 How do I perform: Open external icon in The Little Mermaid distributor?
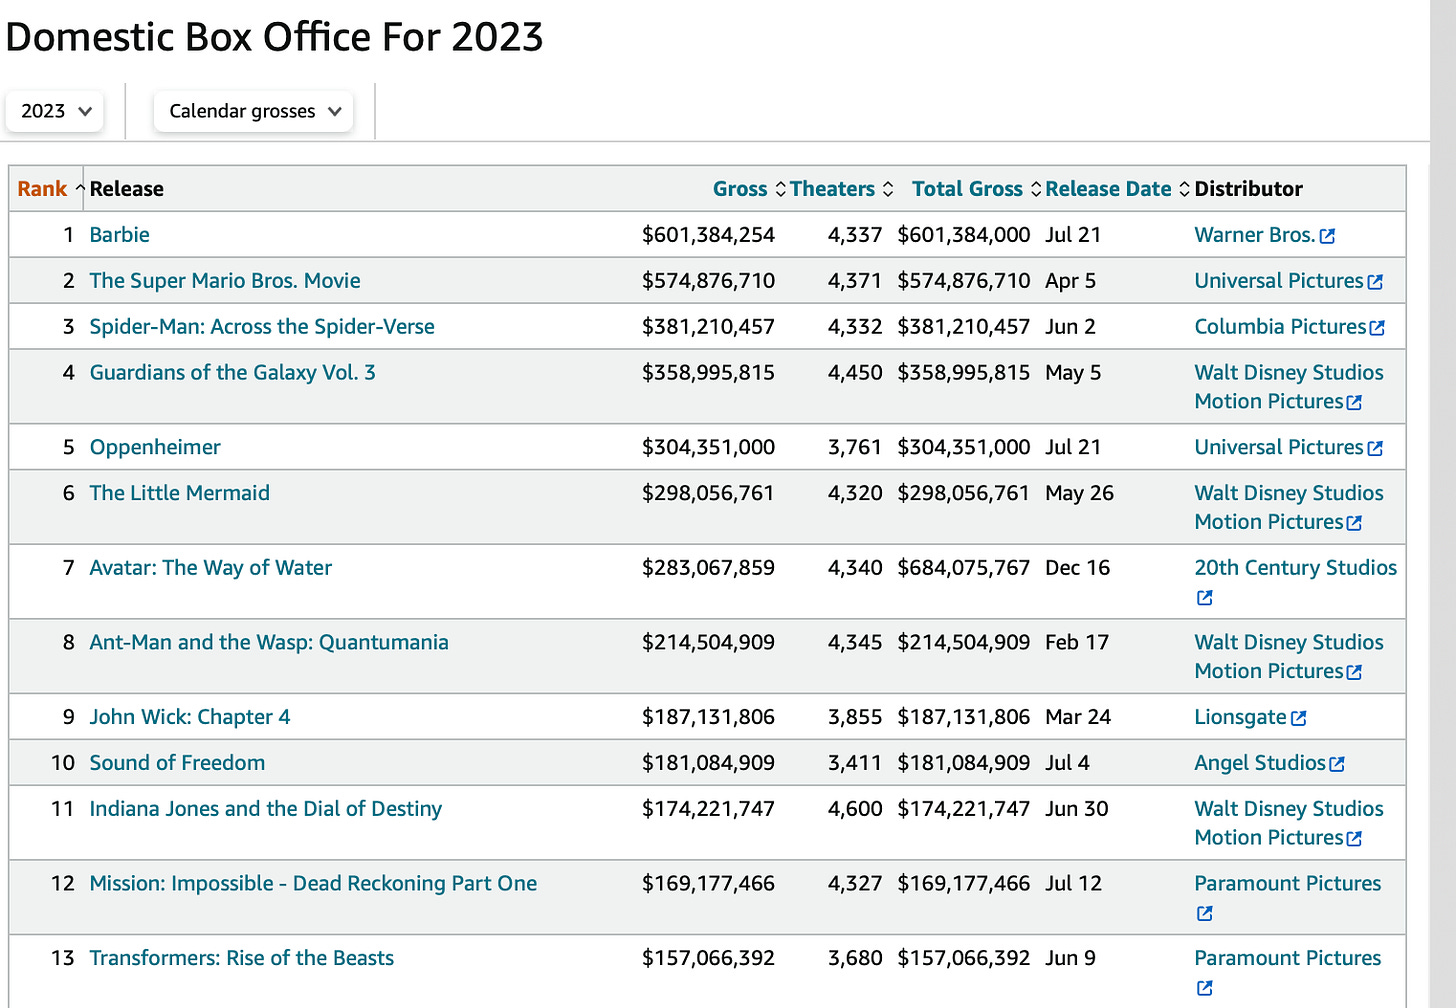tap(1354, 523)
